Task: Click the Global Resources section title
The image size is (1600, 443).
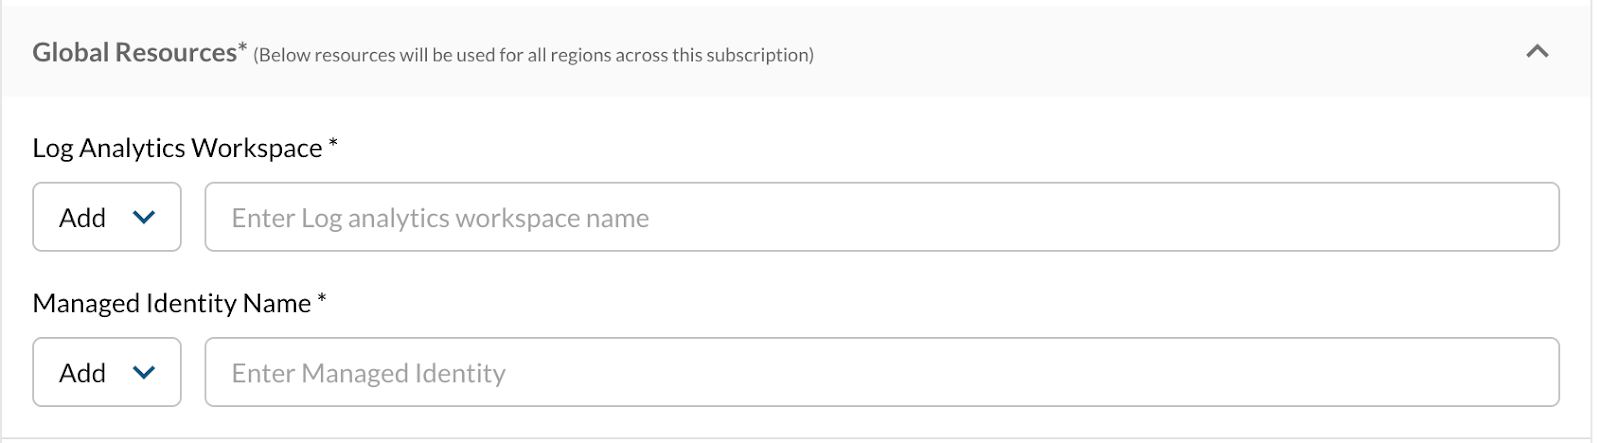Action: pyautogui.click(x=134, y=52)
